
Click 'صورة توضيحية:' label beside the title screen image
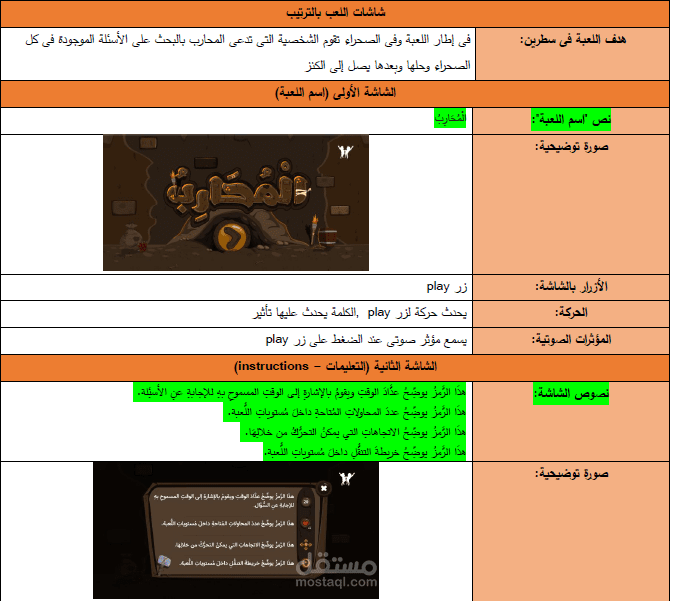point(571,147)
